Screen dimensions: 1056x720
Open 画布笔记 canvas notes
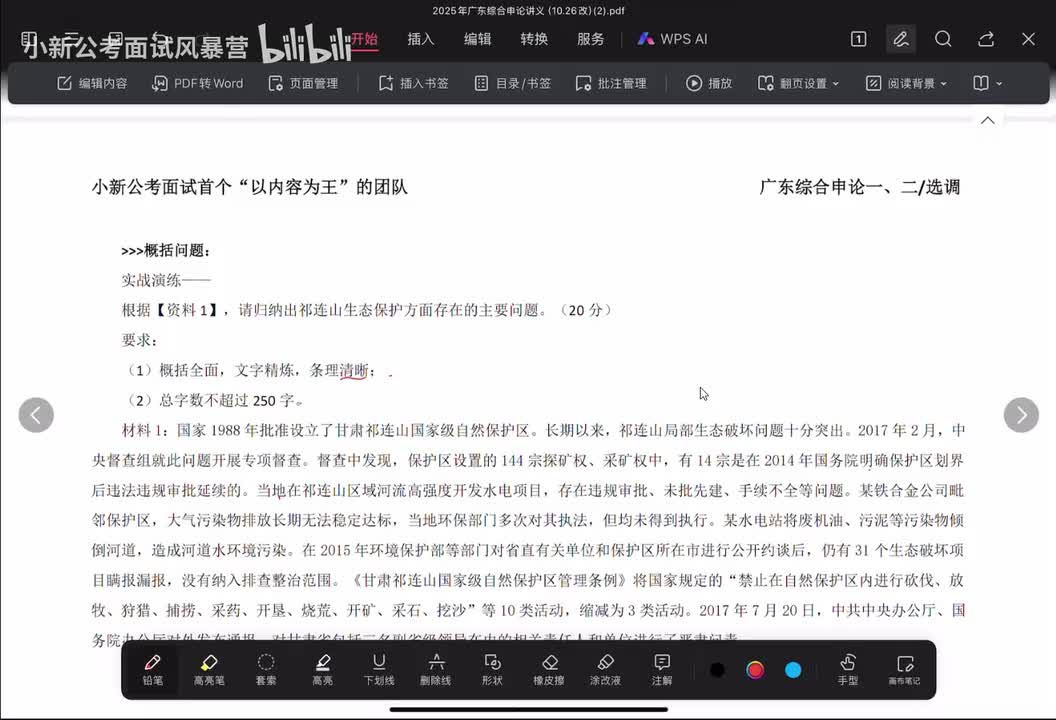(x=904, y=669)
